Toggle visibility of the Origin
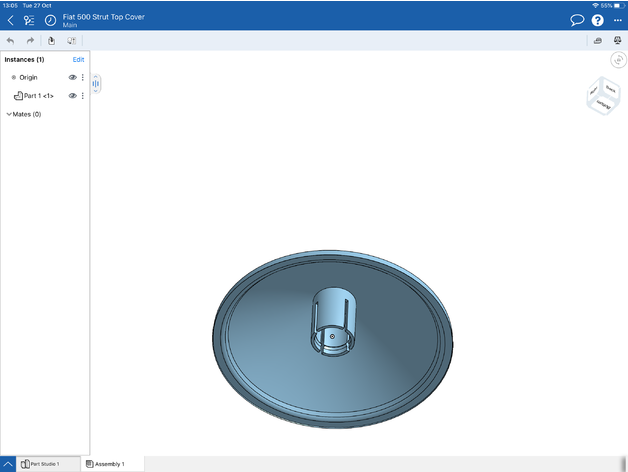 point(72,77)
